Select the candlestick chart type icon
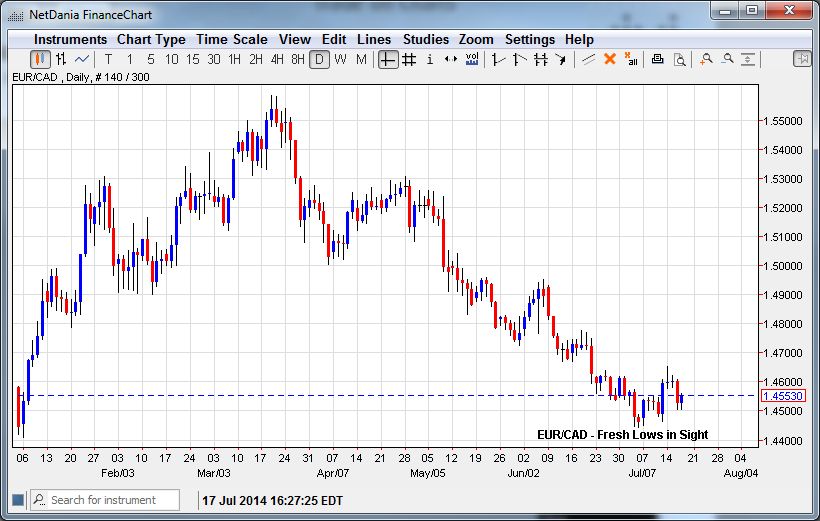This screenshot has width=820, height=521. tap(40, 60)
